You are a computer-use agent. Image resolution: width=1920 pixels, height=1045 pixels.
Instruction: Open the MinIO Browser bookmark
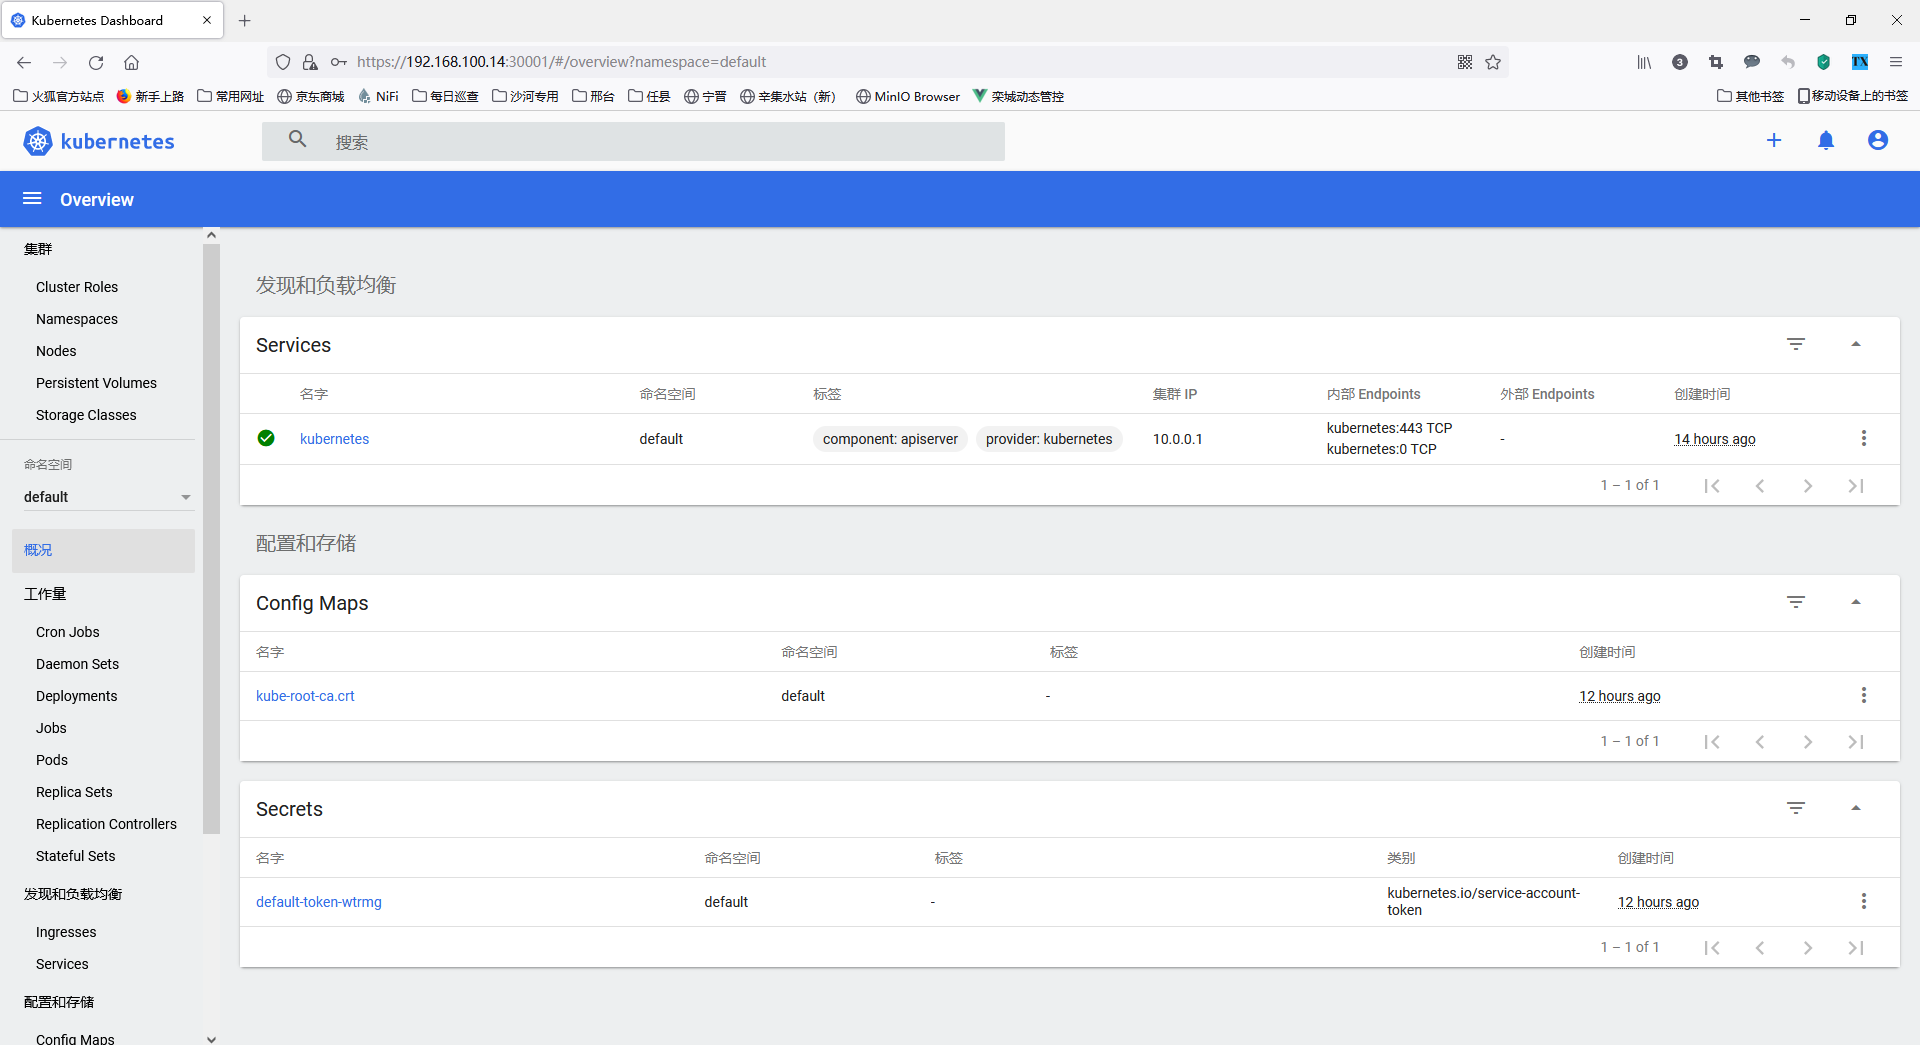[x=908, y=96]
